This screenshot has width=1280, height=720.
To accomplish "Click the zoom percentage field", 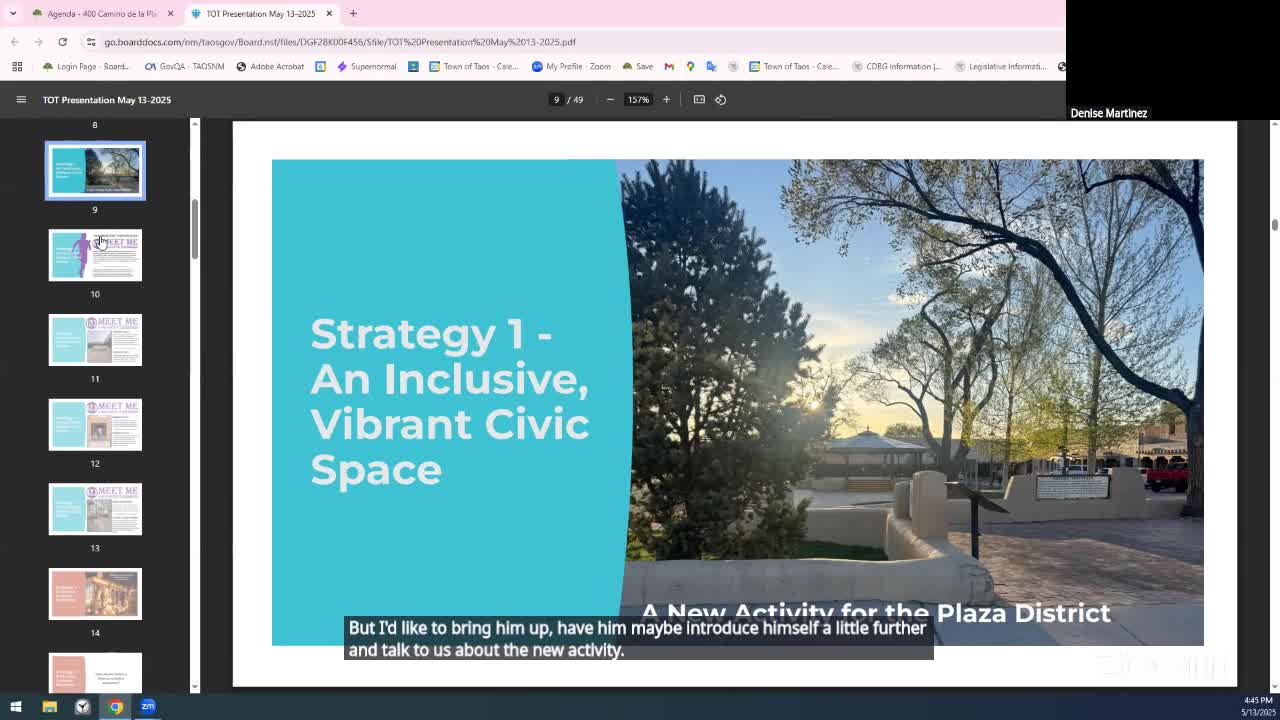I will pos(638,99).
